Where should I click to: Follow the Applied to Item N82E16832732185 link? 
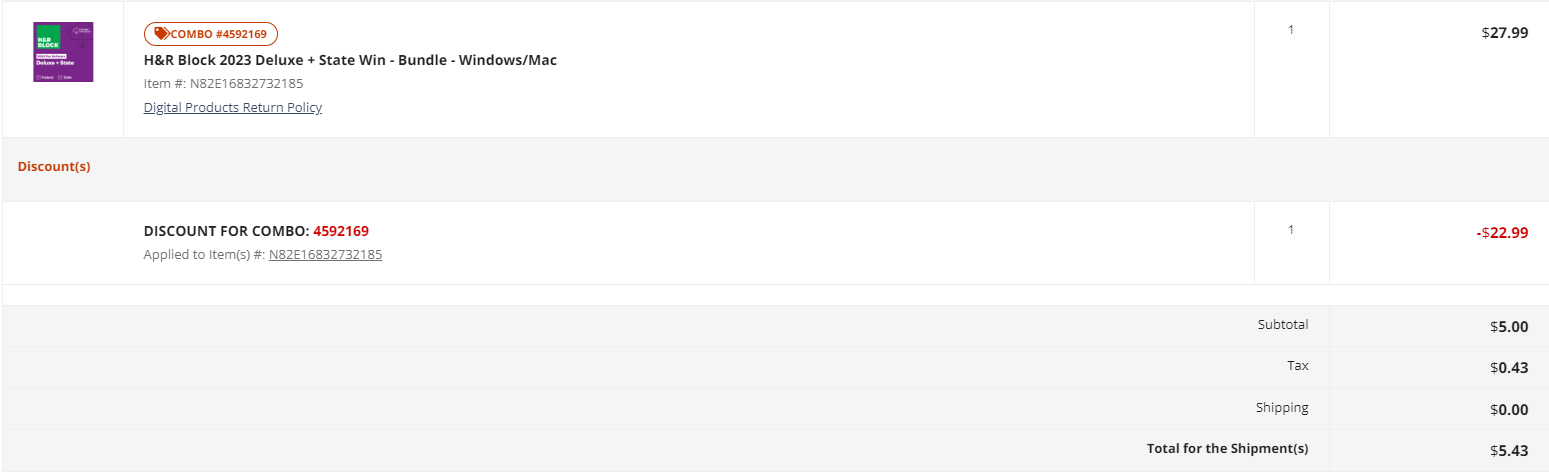coord(325,254)
